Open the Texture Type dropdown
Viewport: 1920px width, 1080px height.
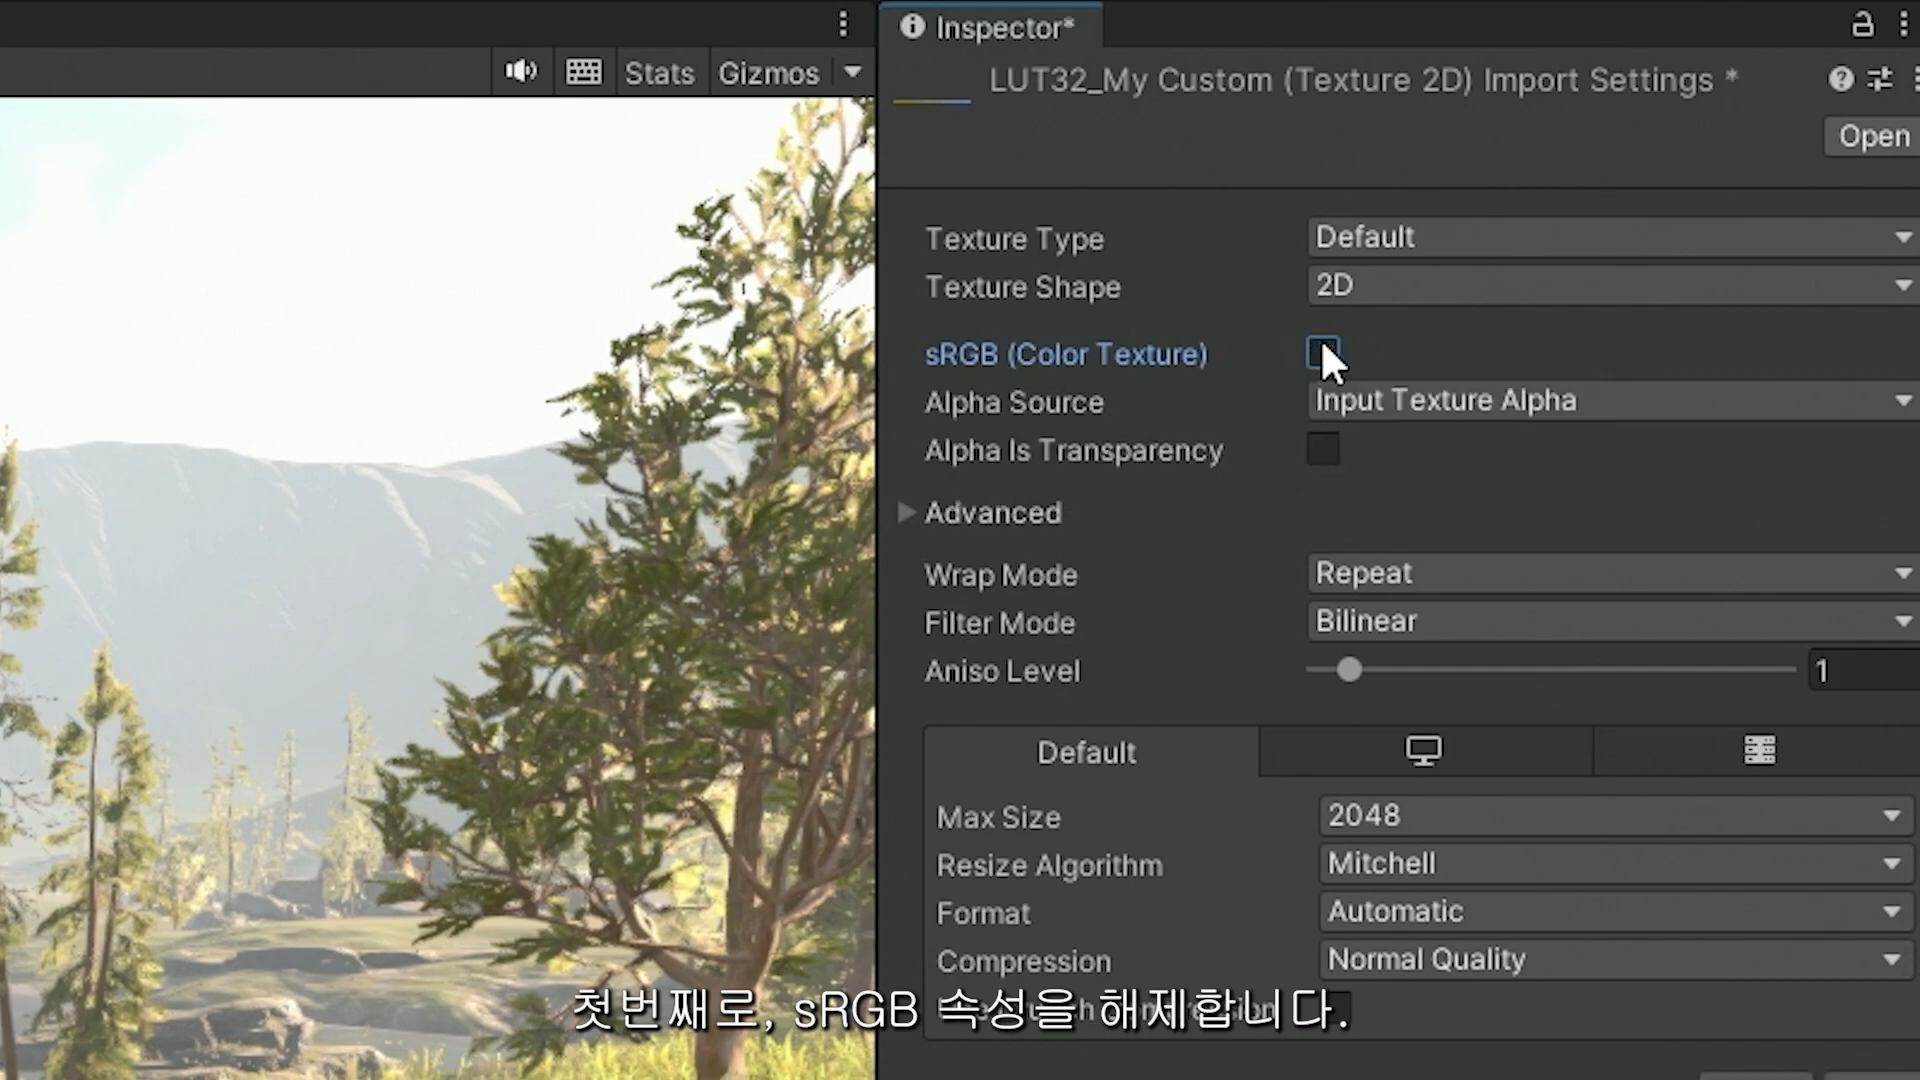click(x=1610, y=237)
